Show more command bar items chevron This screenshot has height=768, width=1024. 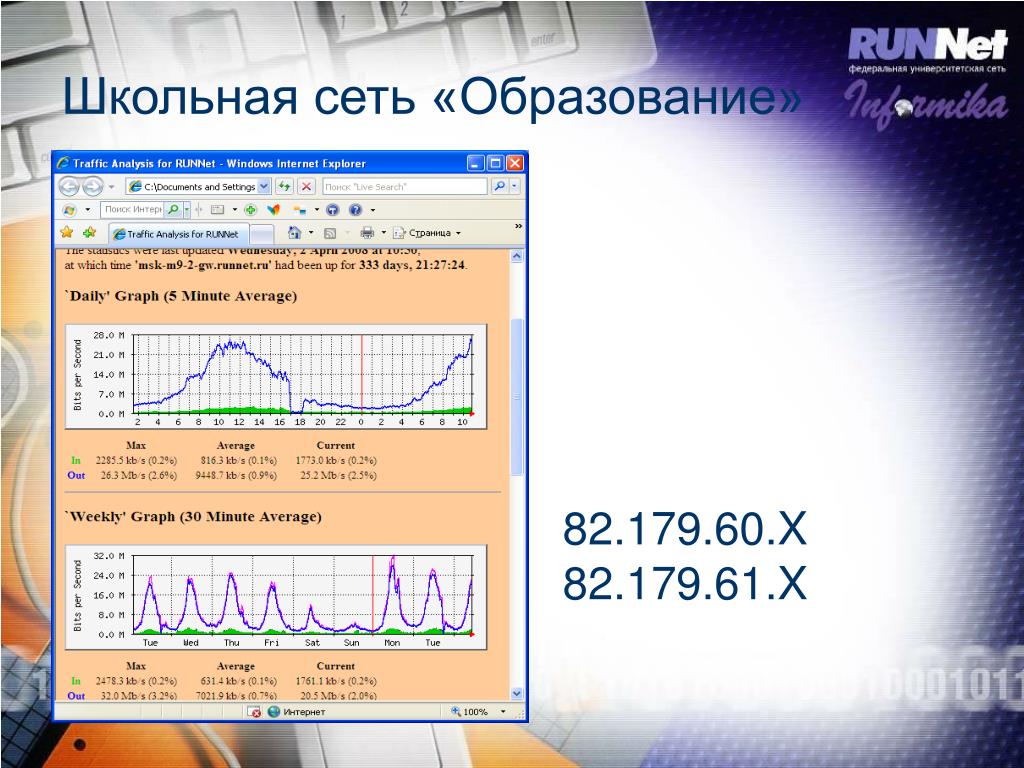click(x=519, y=227)
